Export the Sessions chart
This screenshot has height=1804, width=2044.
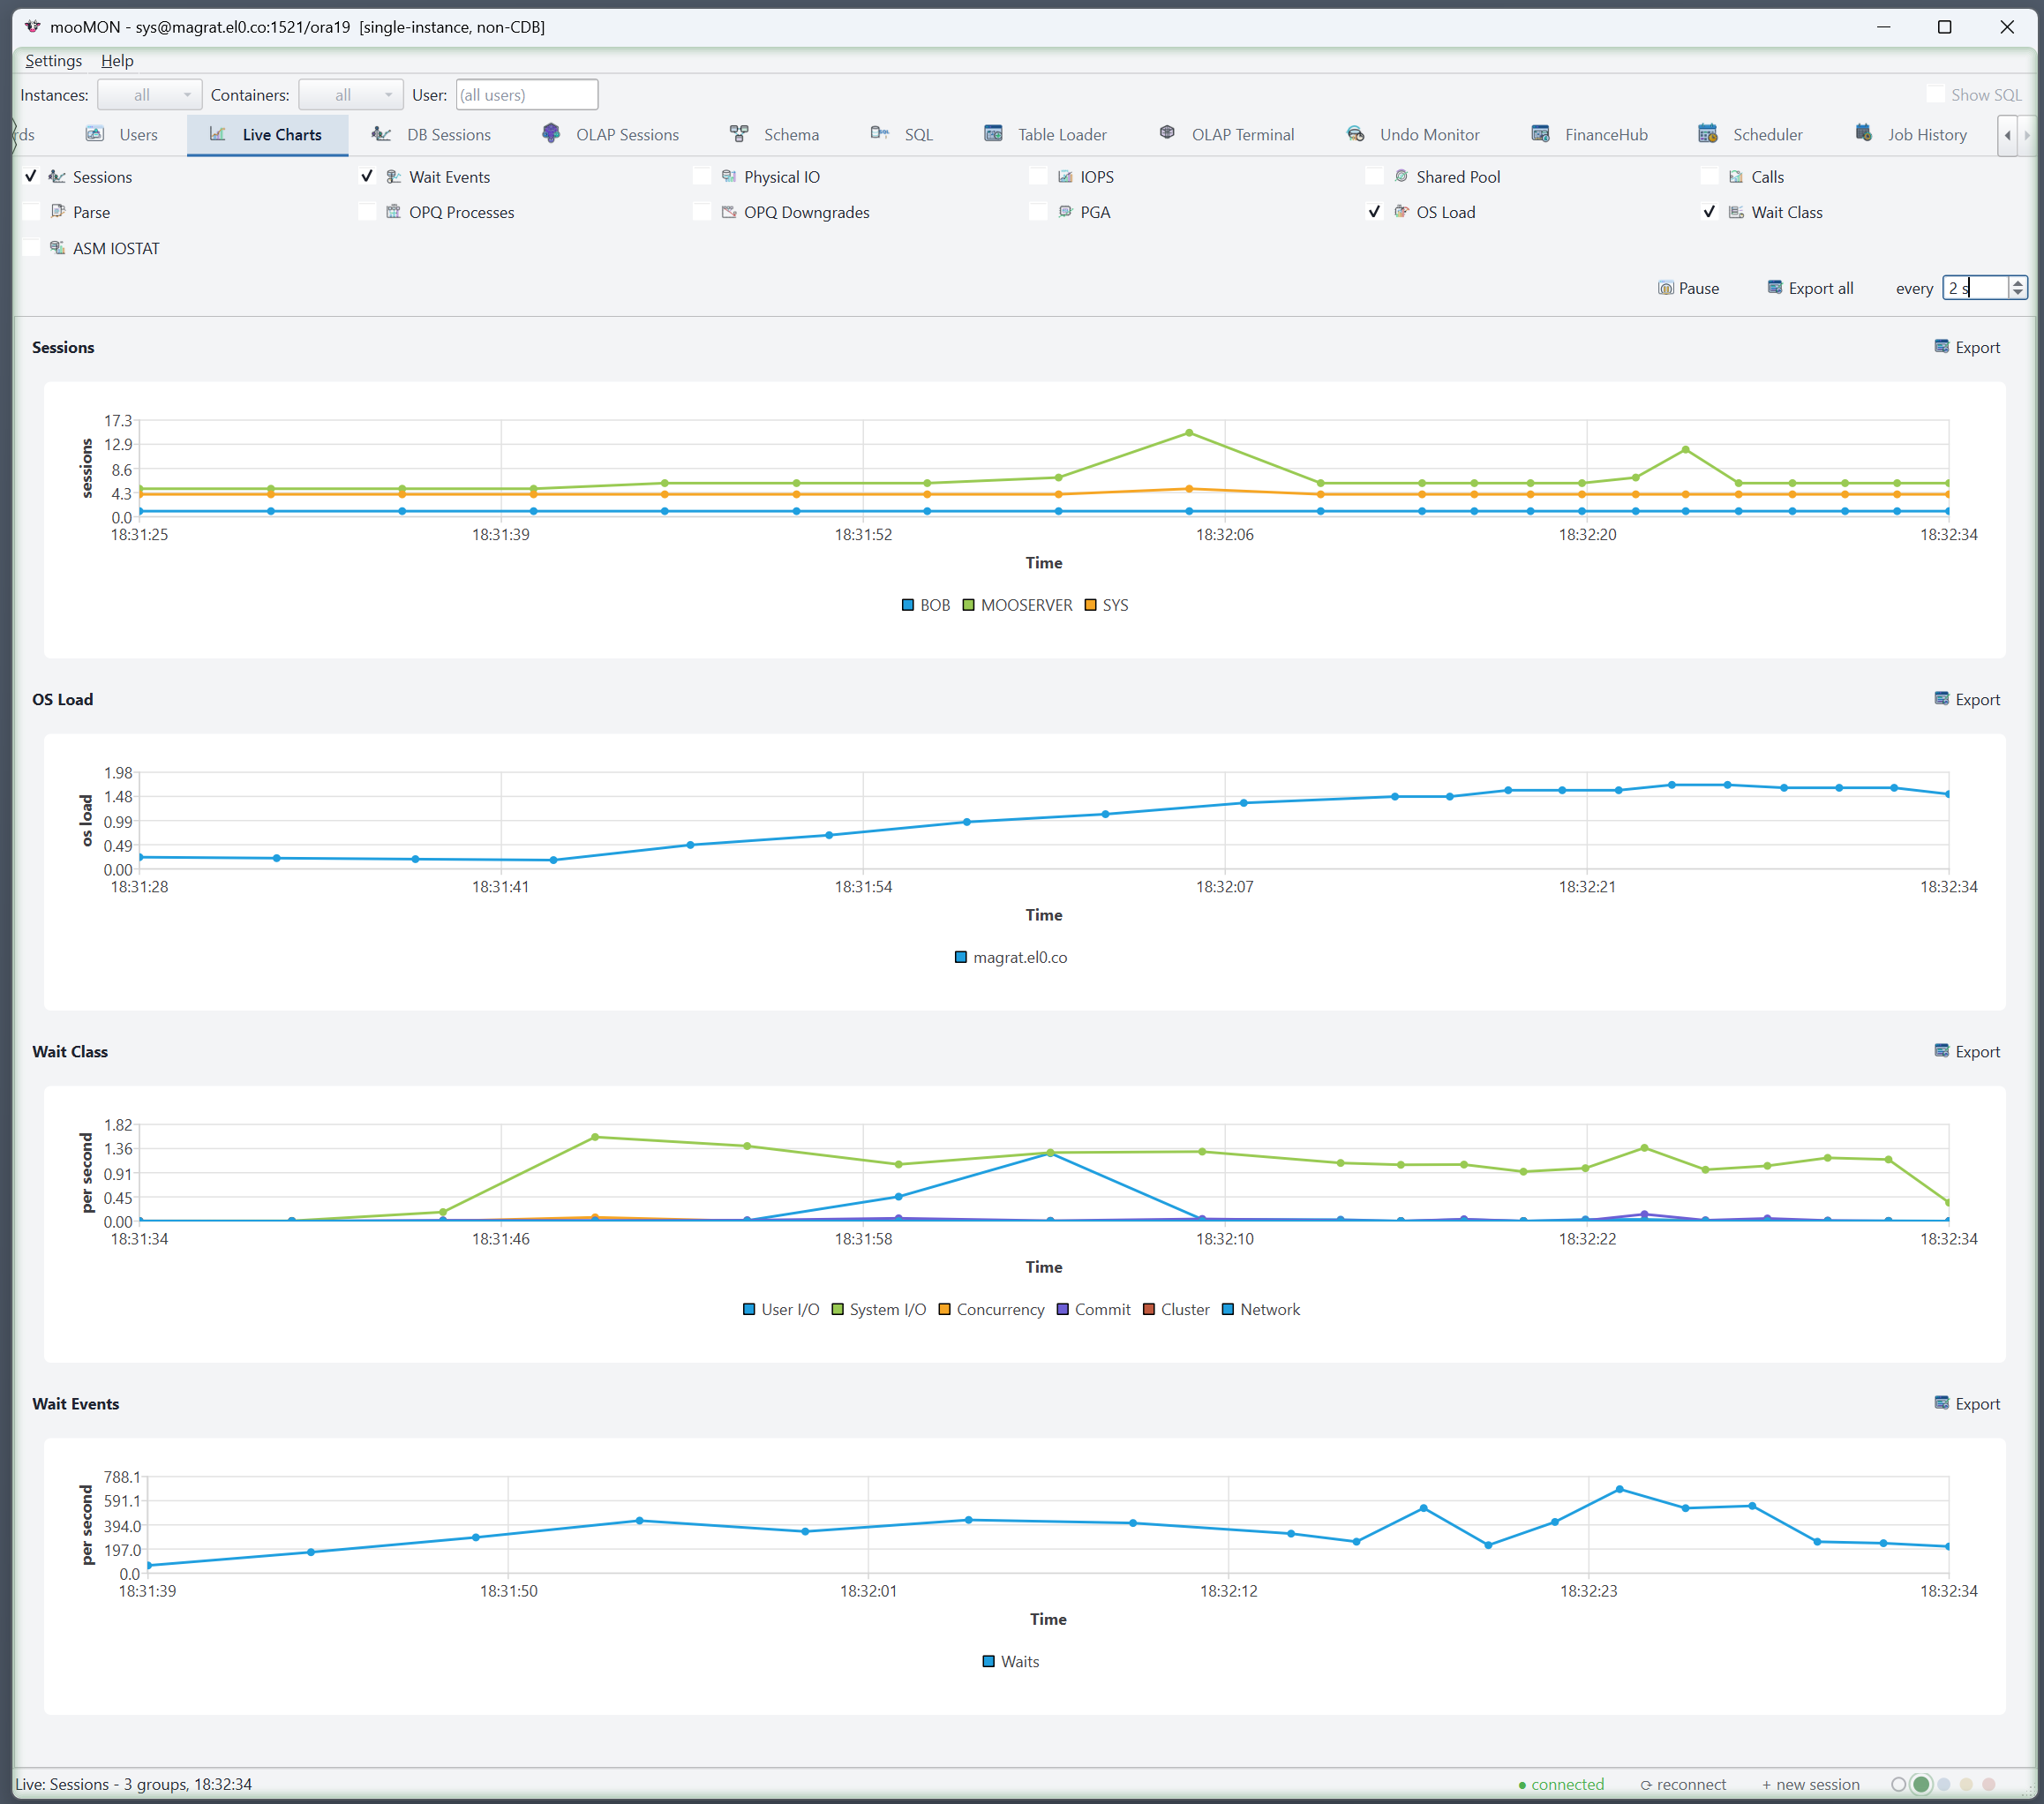click(1967, 347)
